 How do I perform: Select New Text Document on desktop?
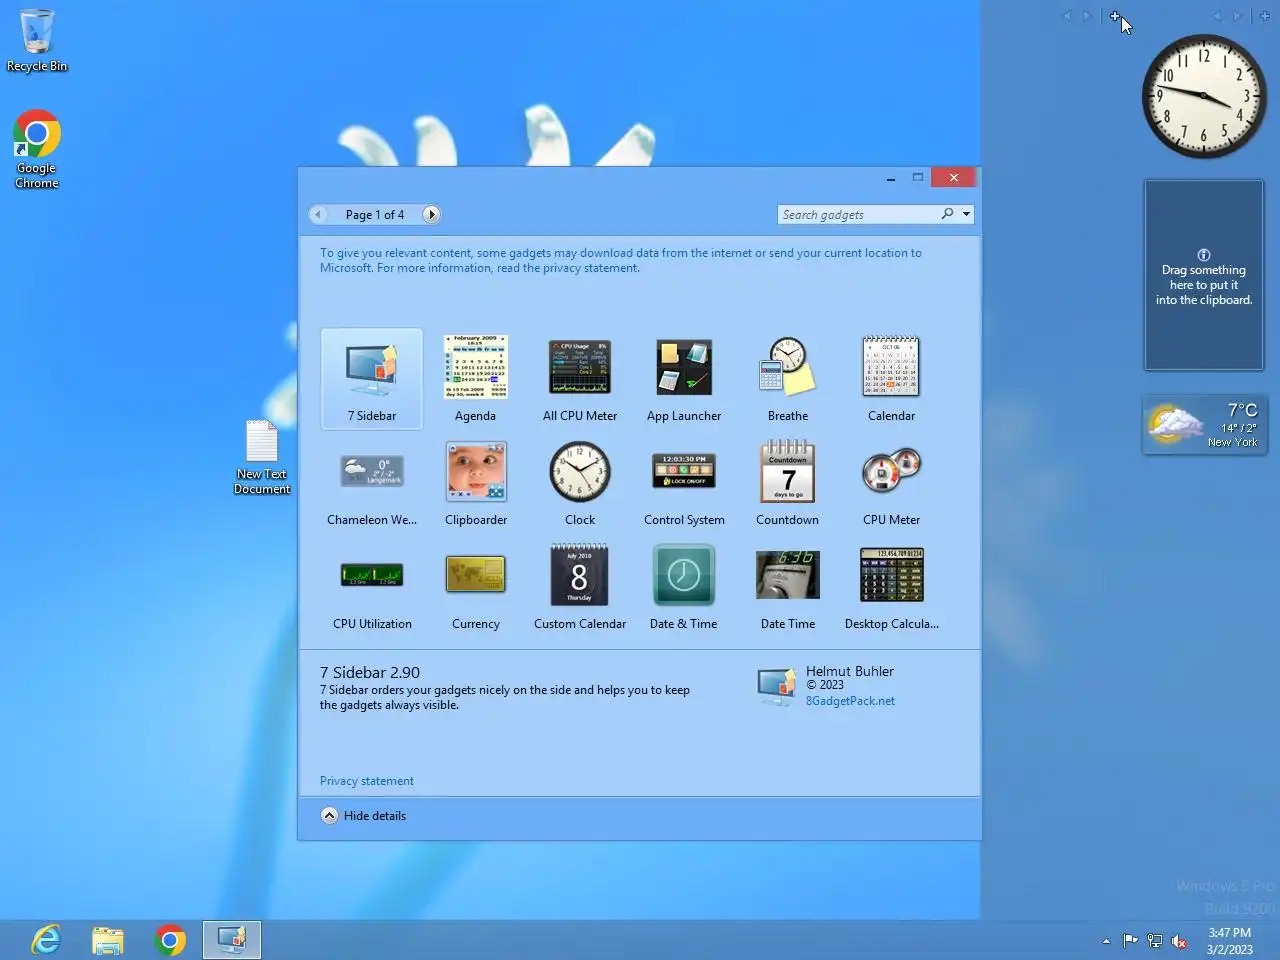point(262,457)
